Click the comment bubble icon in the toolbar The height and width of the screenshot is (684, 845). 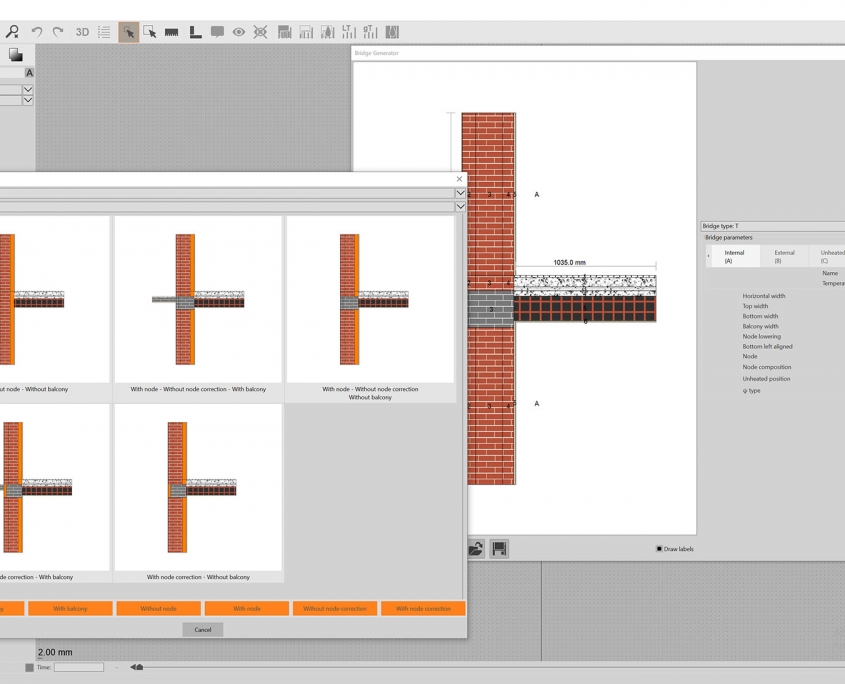click(x=216, y=31)
